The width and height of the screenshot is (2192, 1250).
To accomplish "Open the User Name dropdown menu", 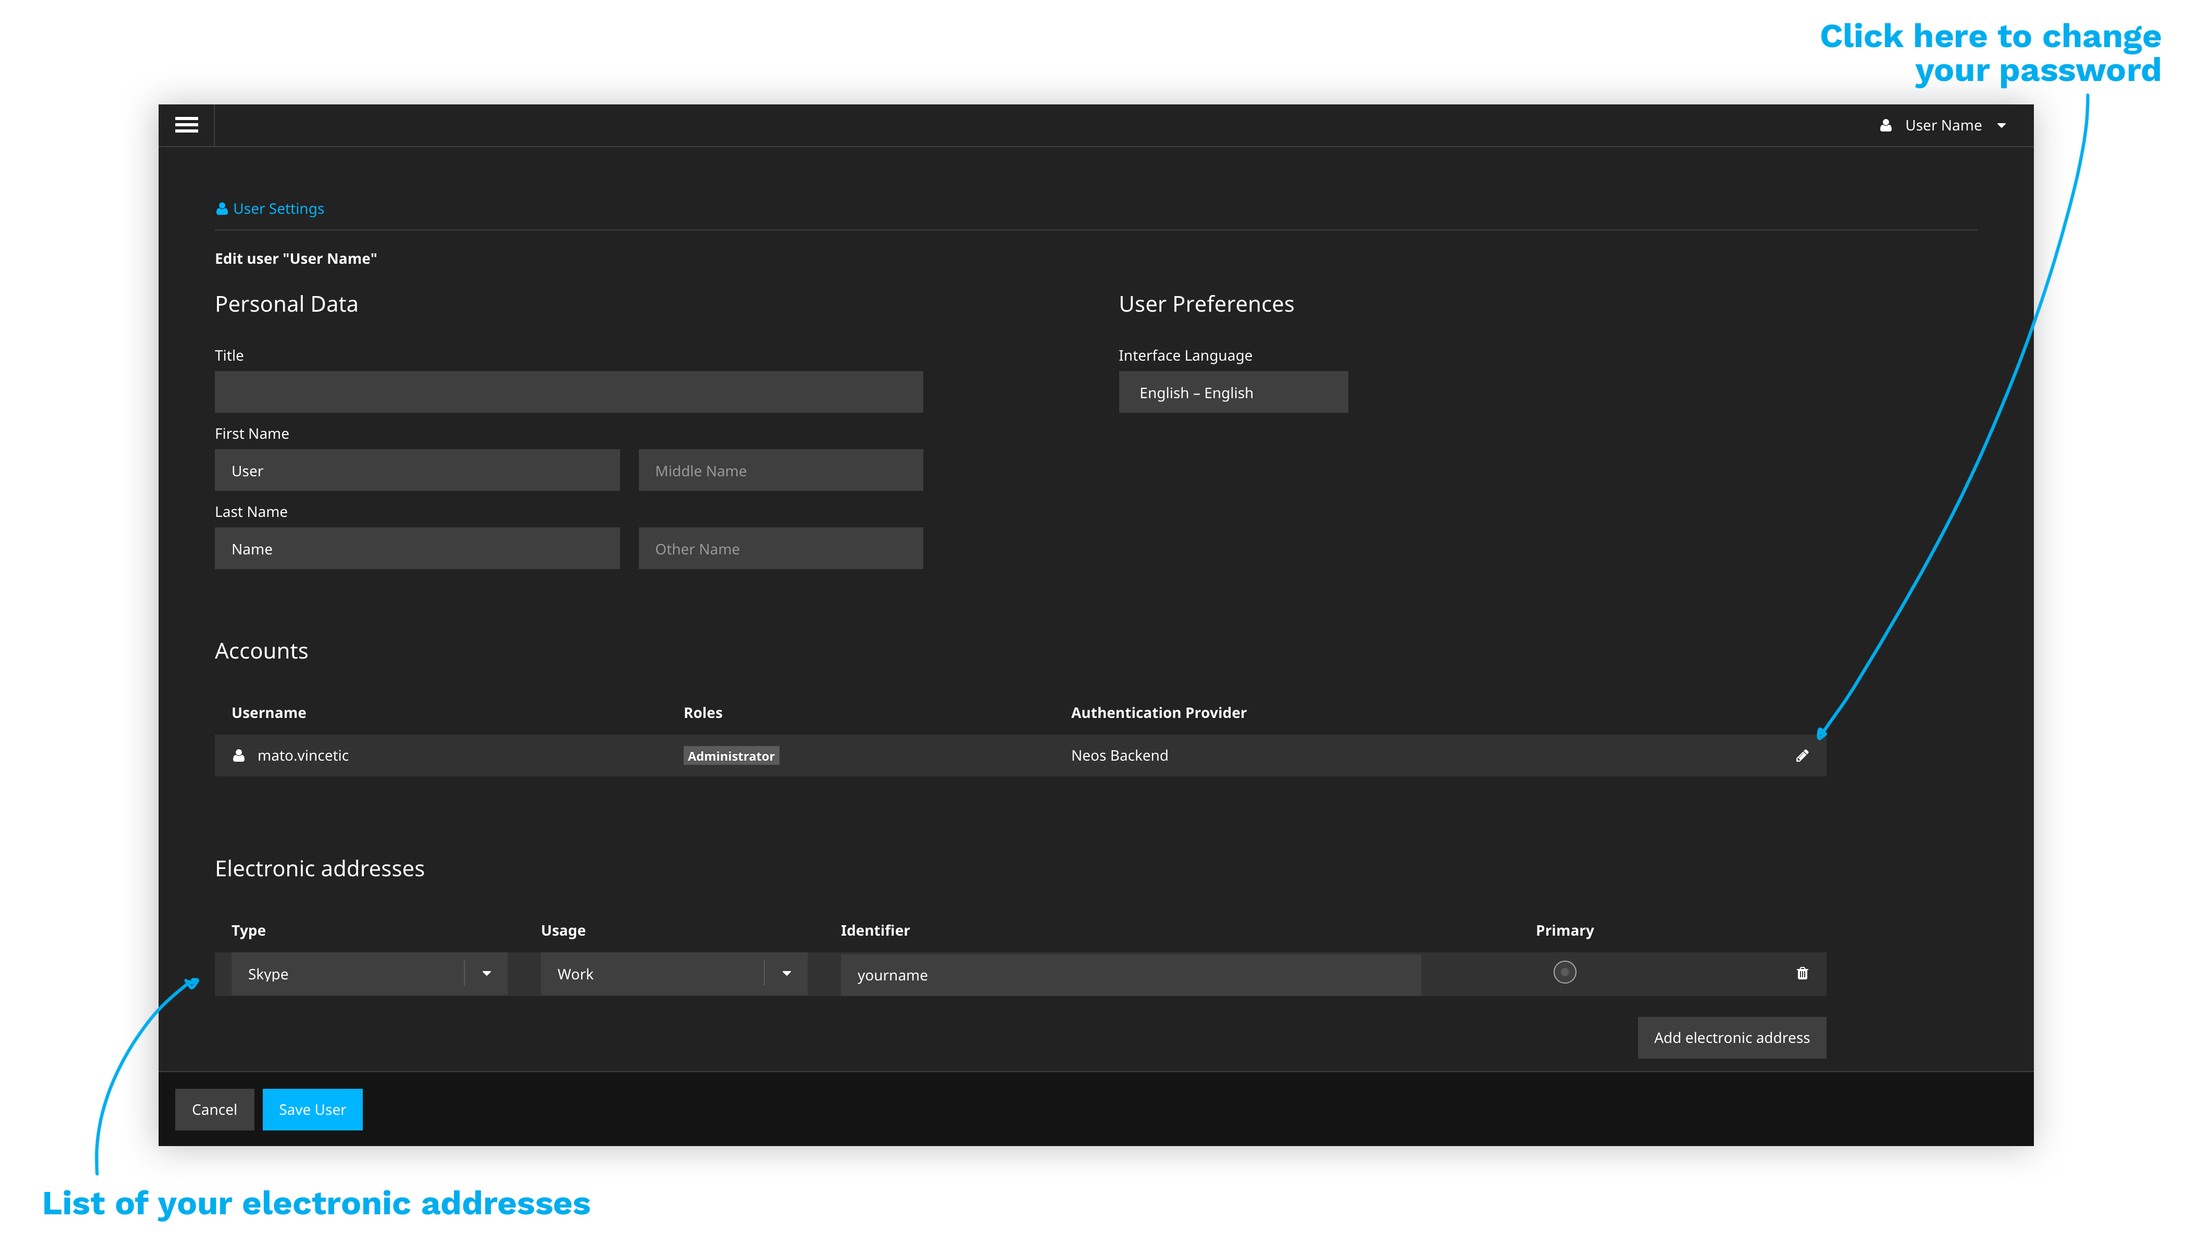I will pos(1942,125).
